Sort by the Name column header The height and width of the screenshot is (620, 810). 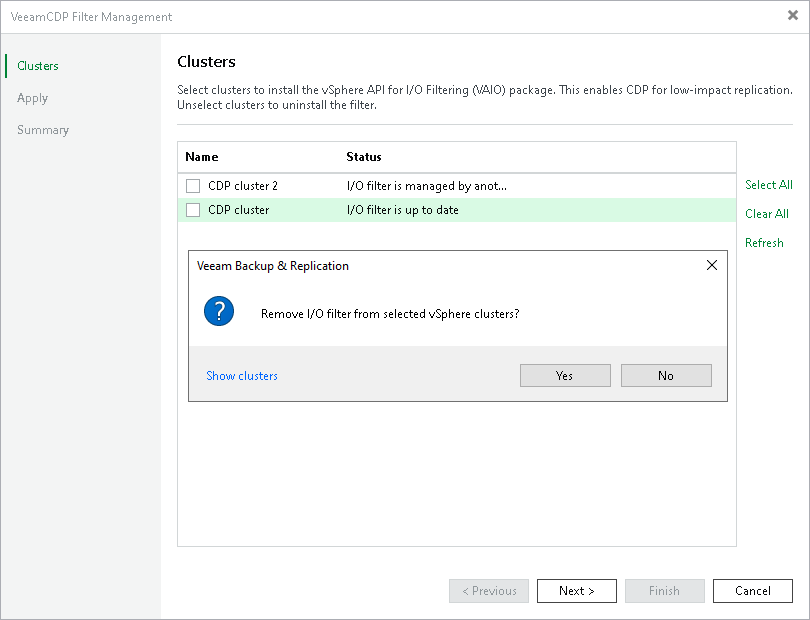click(202, 157)
